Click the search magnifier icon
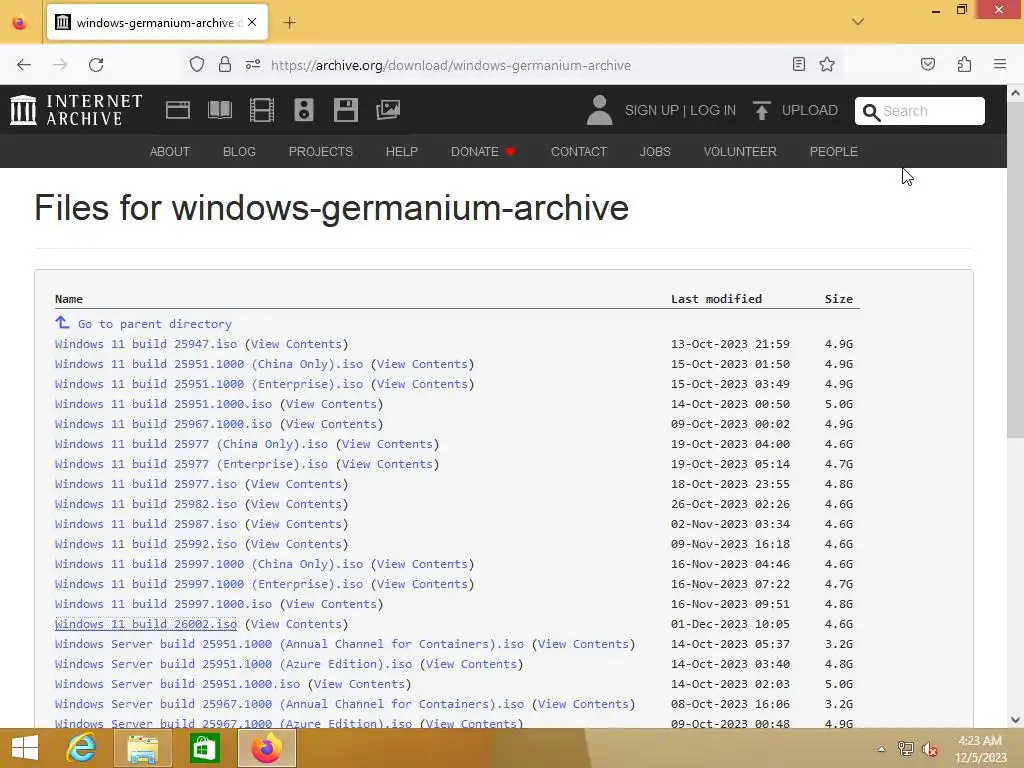 [x=871, y=112]
